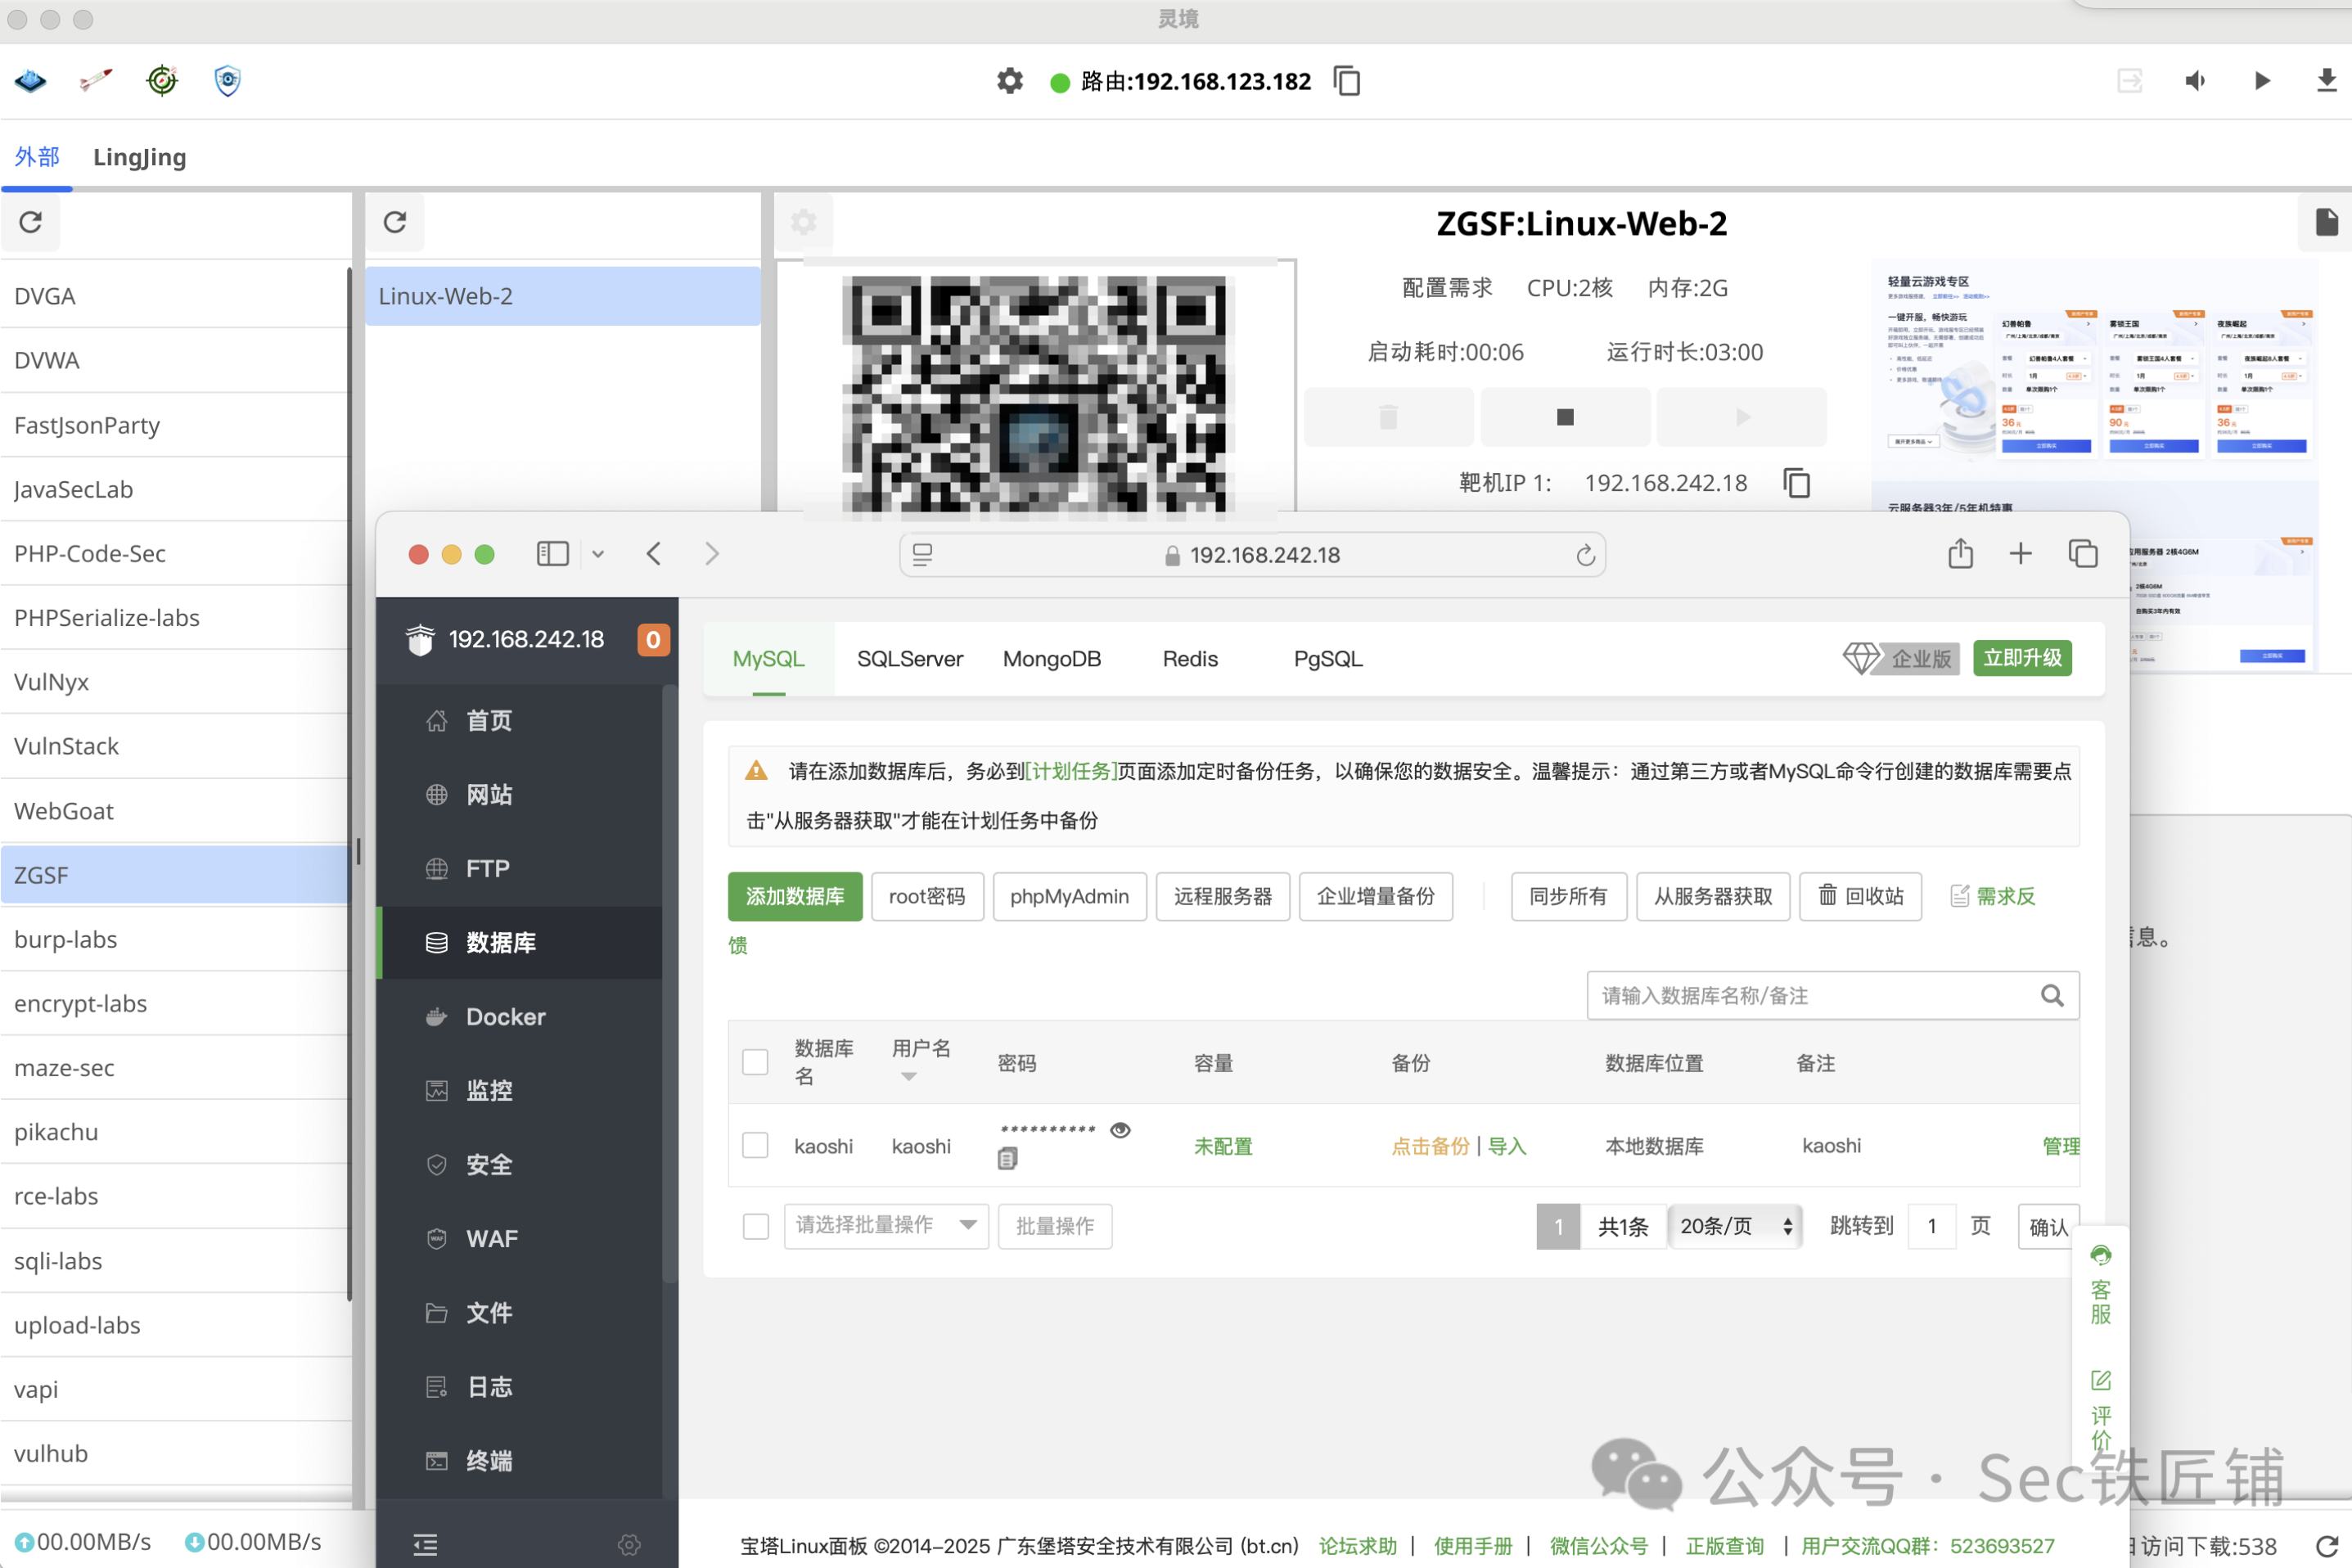
Task: Open the batch operation dropdown
Action: point(885,1225)
